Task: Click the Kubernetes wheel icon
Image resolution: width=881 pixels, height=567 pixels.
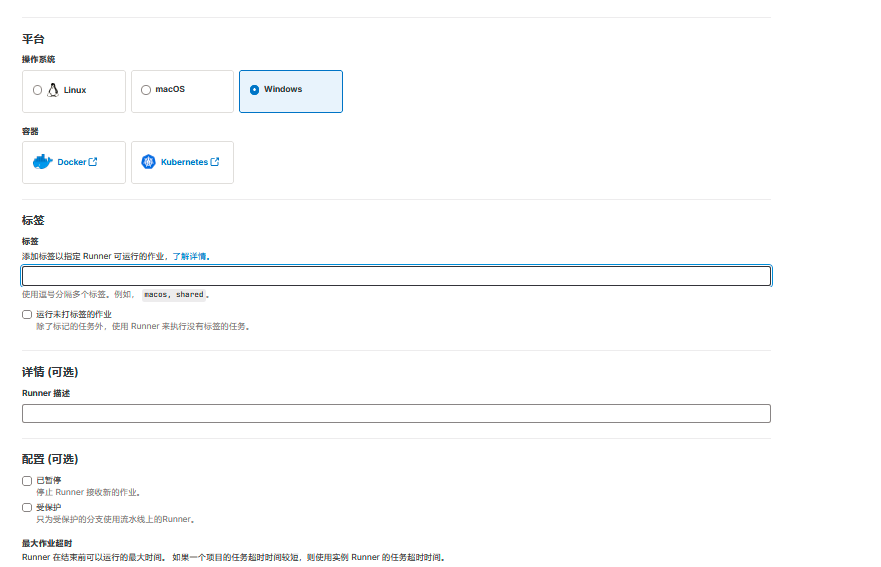Action: [149, 162]
